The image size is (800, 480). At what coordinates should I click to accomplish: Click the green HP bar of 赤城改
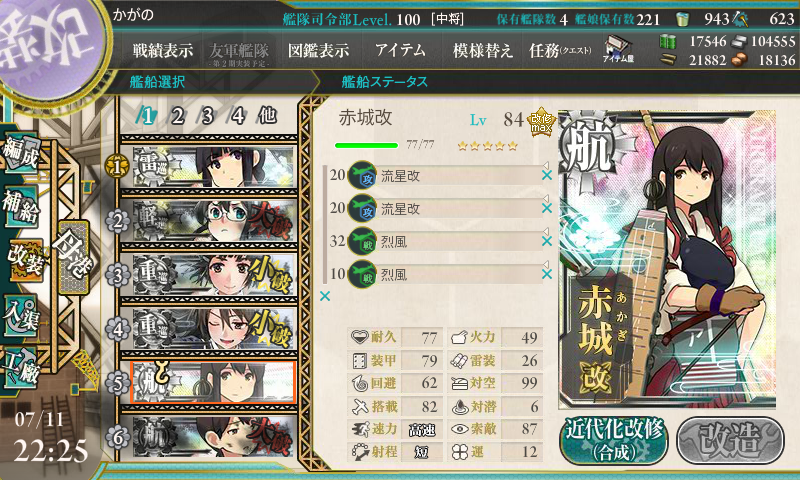pos(366,145)
